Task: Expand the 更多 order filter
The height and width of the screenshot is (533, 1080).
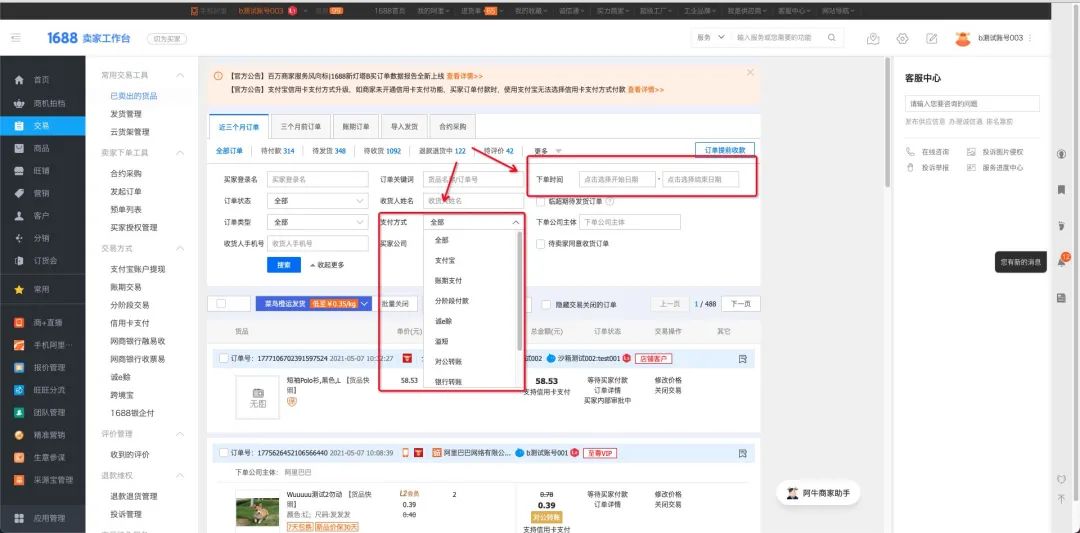Action: point(548,151)
